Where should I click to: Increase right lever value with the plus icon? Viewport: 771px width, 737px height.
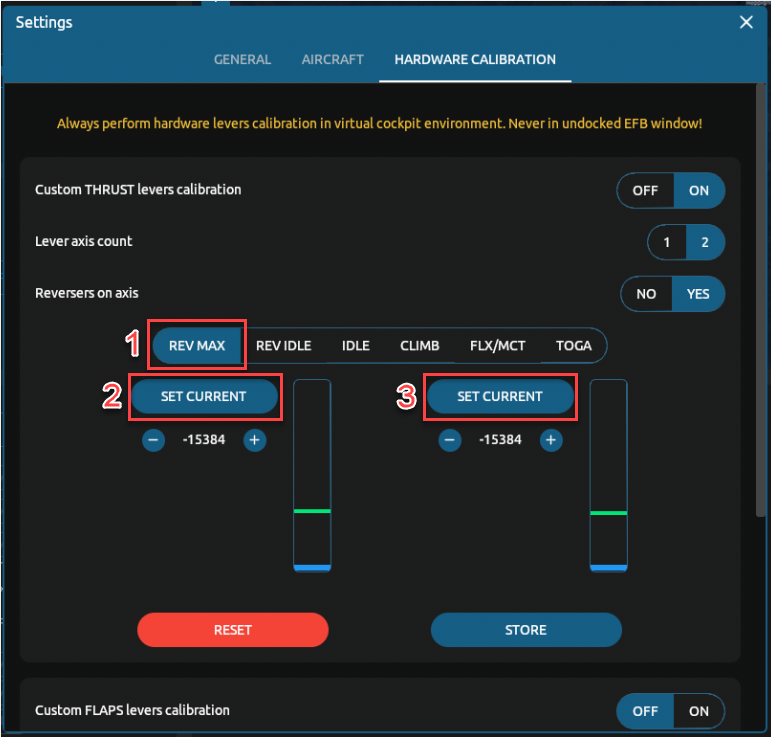click(551, 440)
